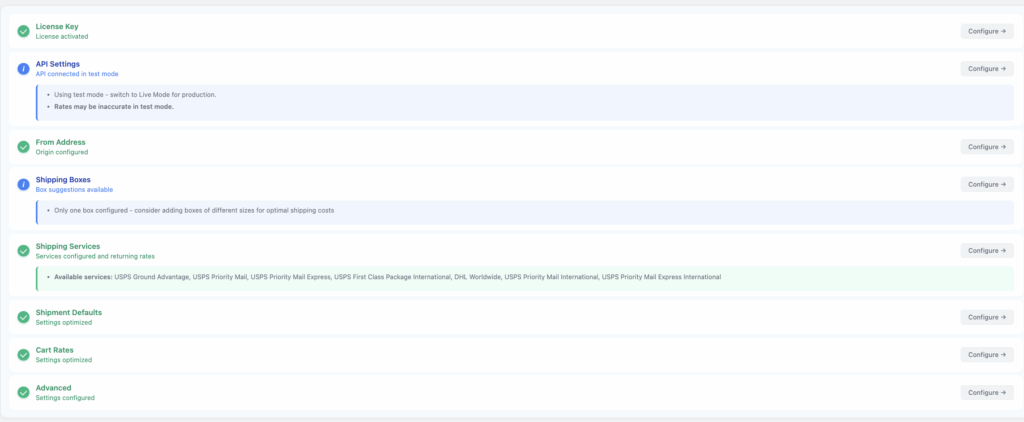Open Configure for API Settings

tap(986, 69)
